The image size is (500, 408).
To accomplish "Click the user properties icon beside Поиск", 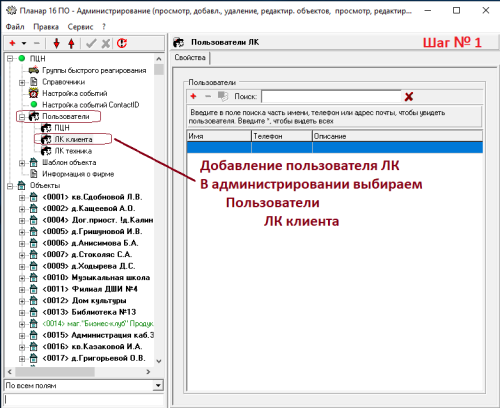I will tap(223, 96).
